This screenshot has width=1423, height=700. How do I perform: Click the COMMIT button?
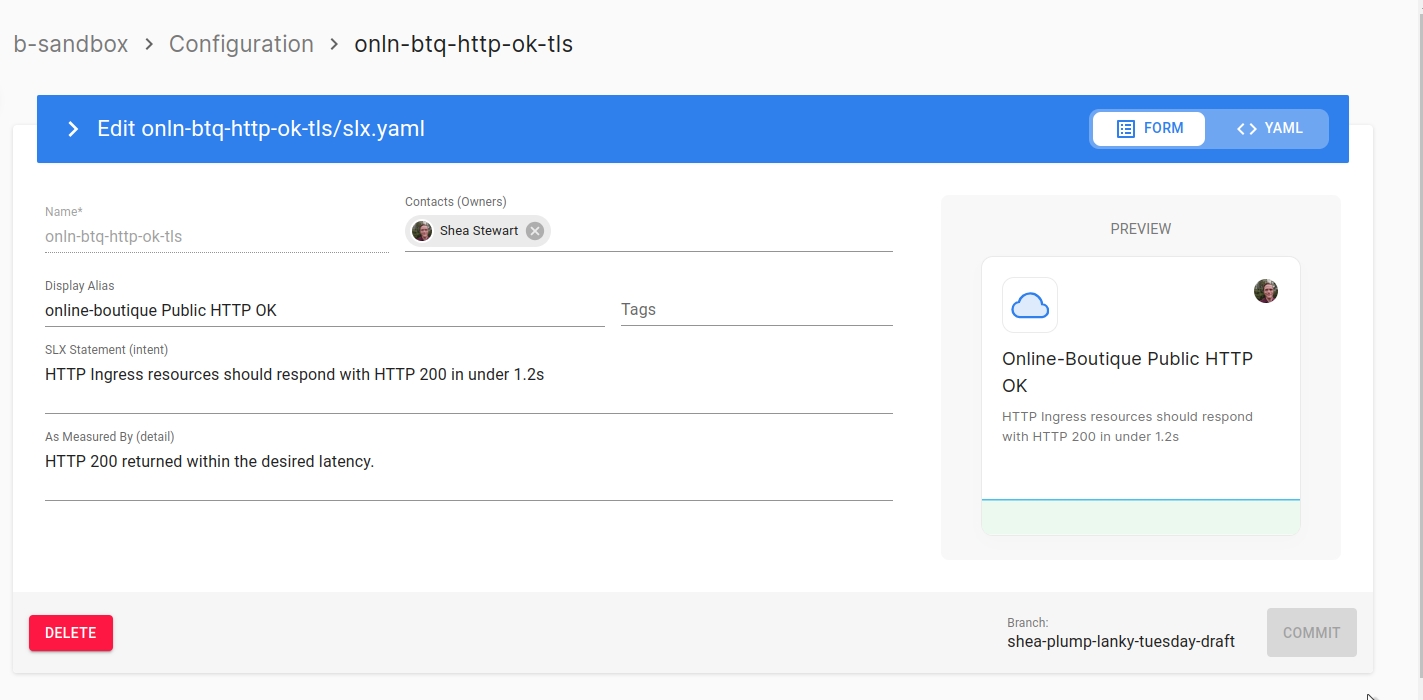point(1311,633)
